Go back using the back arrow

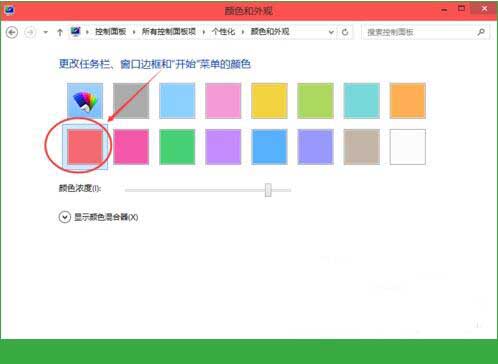point(12,32)
